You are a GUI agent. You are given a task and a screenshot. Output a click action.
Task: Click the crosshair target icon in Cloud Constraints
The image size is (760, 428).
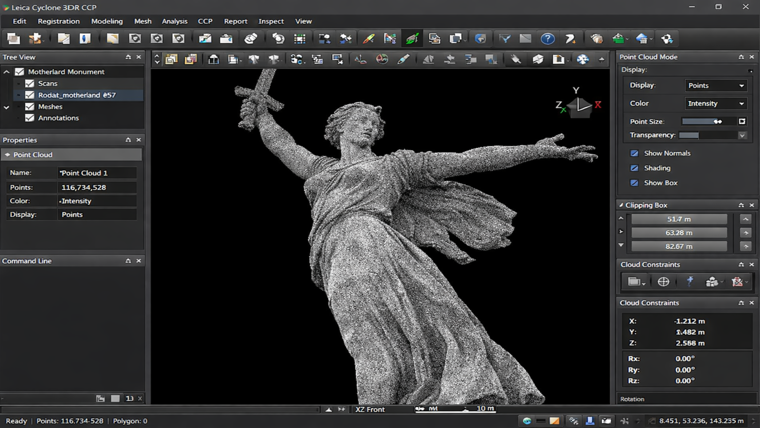tap(663, 282)
